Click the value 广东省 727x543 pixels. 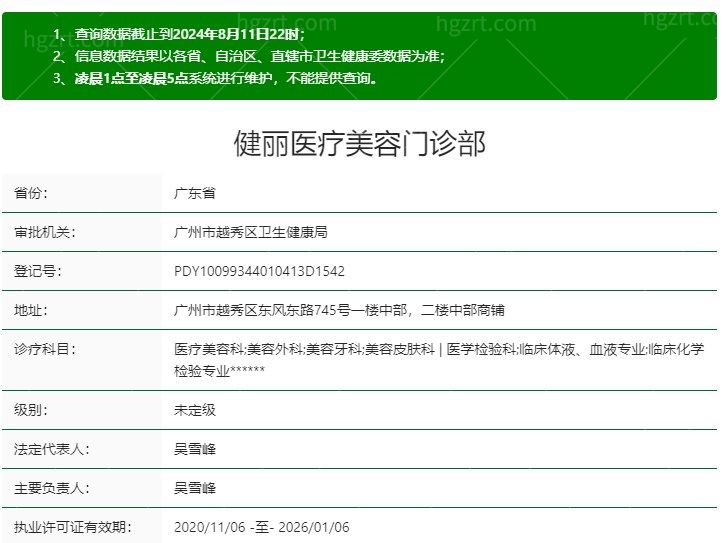pyautogui.click(x=195, y=193)
